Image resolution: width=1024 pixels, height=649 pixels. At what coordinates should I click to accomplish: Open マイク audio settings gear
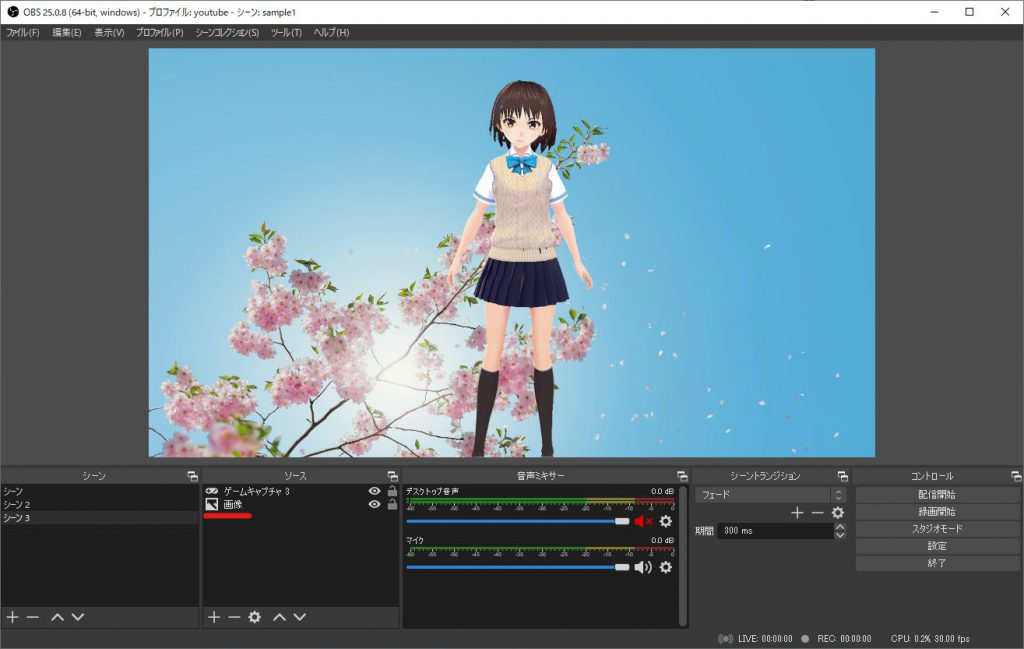[665, 567]
